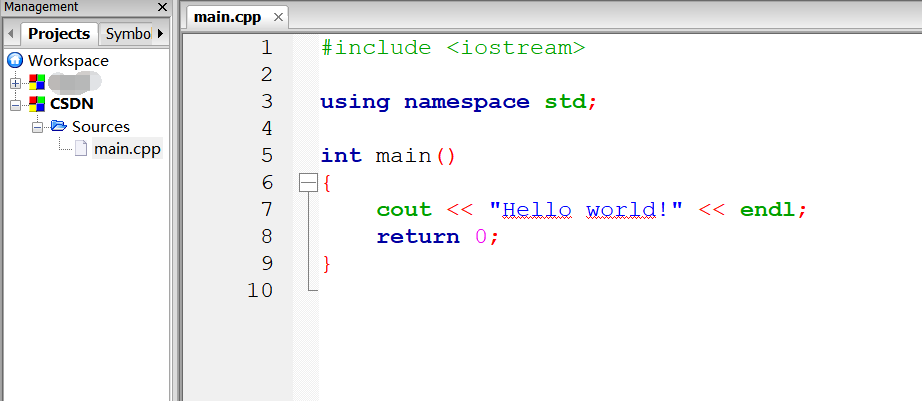Switch to the Projects tab

59,34
